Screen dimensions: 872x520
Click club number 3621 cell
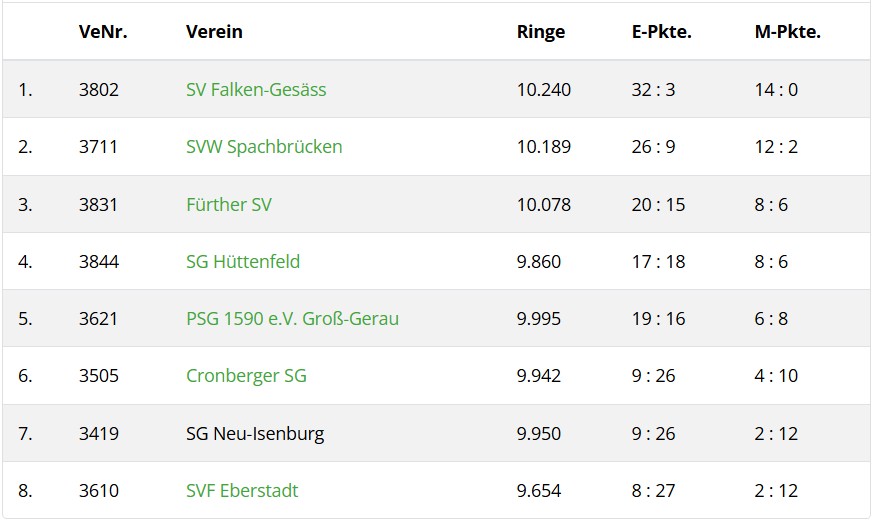[x=98, y=319]
